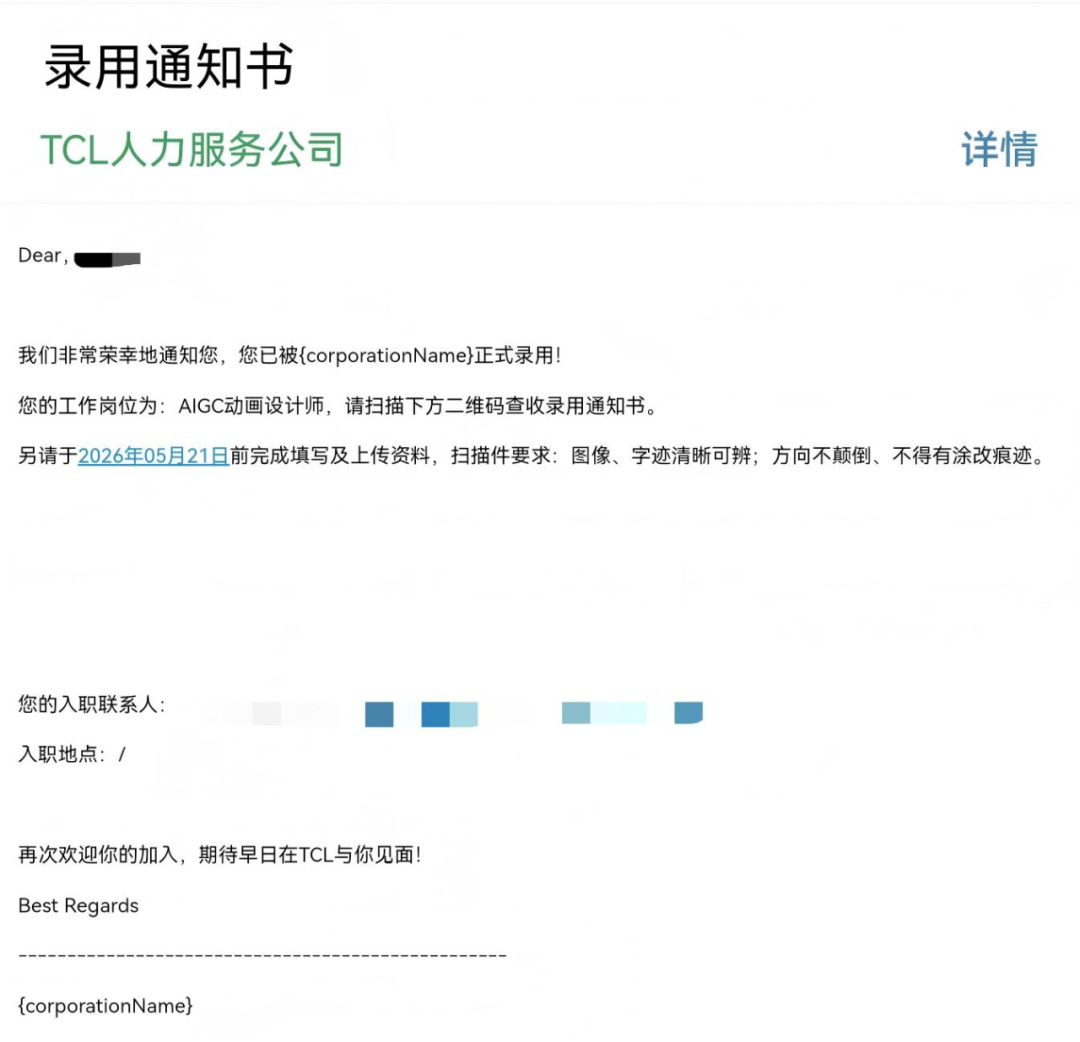The image size is (1080, 1042).
Task: Select the line 我们非常荣幸地通知您
Action: (x=290, y=355)
